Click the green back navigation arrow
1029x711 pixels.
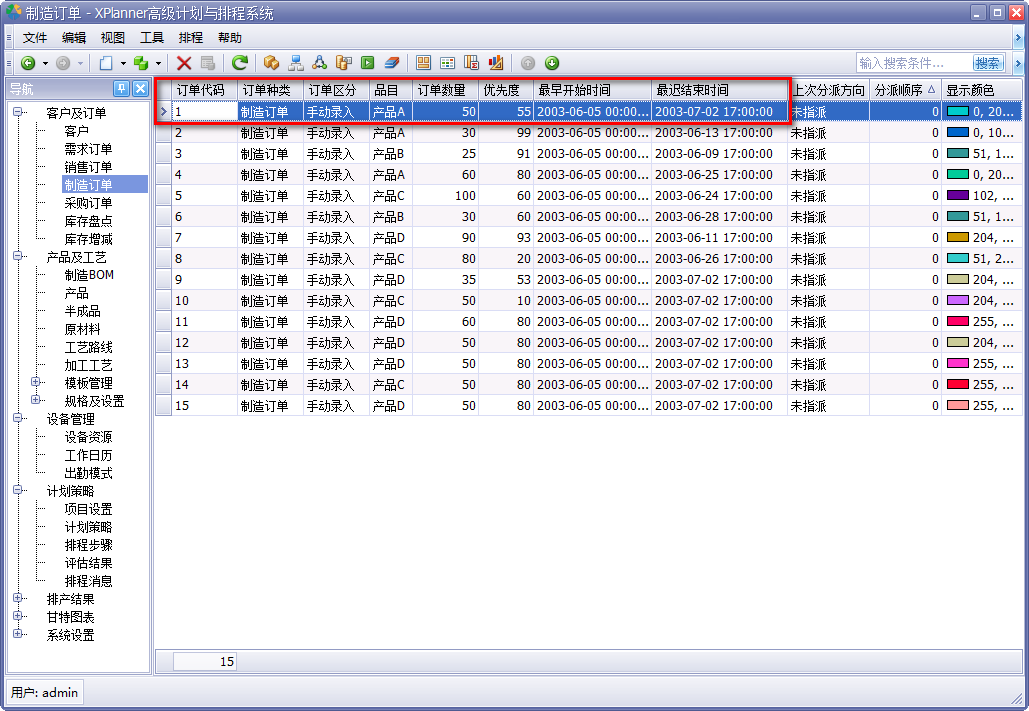[x=28, y=63]
